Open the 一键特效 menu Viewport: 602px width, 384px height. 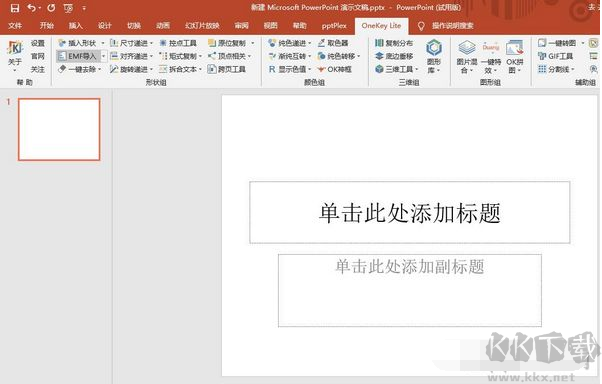491,56
